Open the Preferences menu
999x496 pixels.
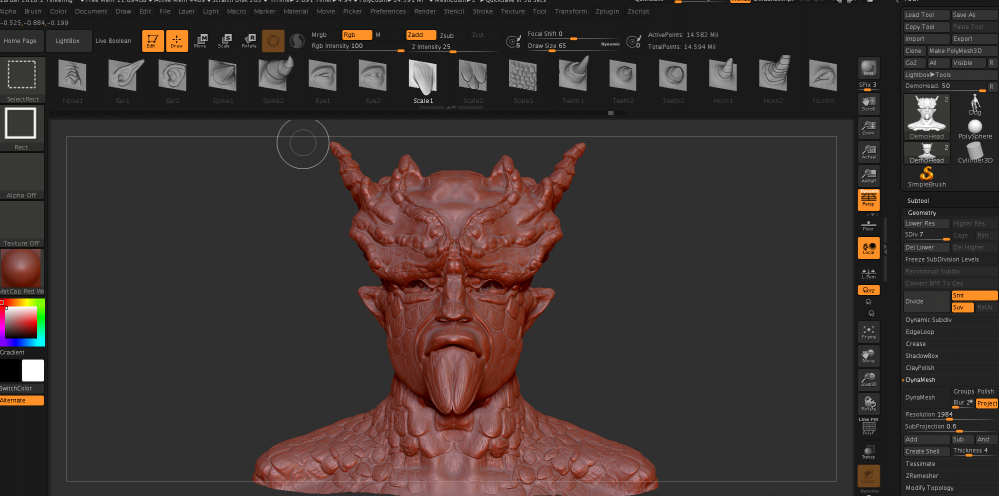pos(388,11)
